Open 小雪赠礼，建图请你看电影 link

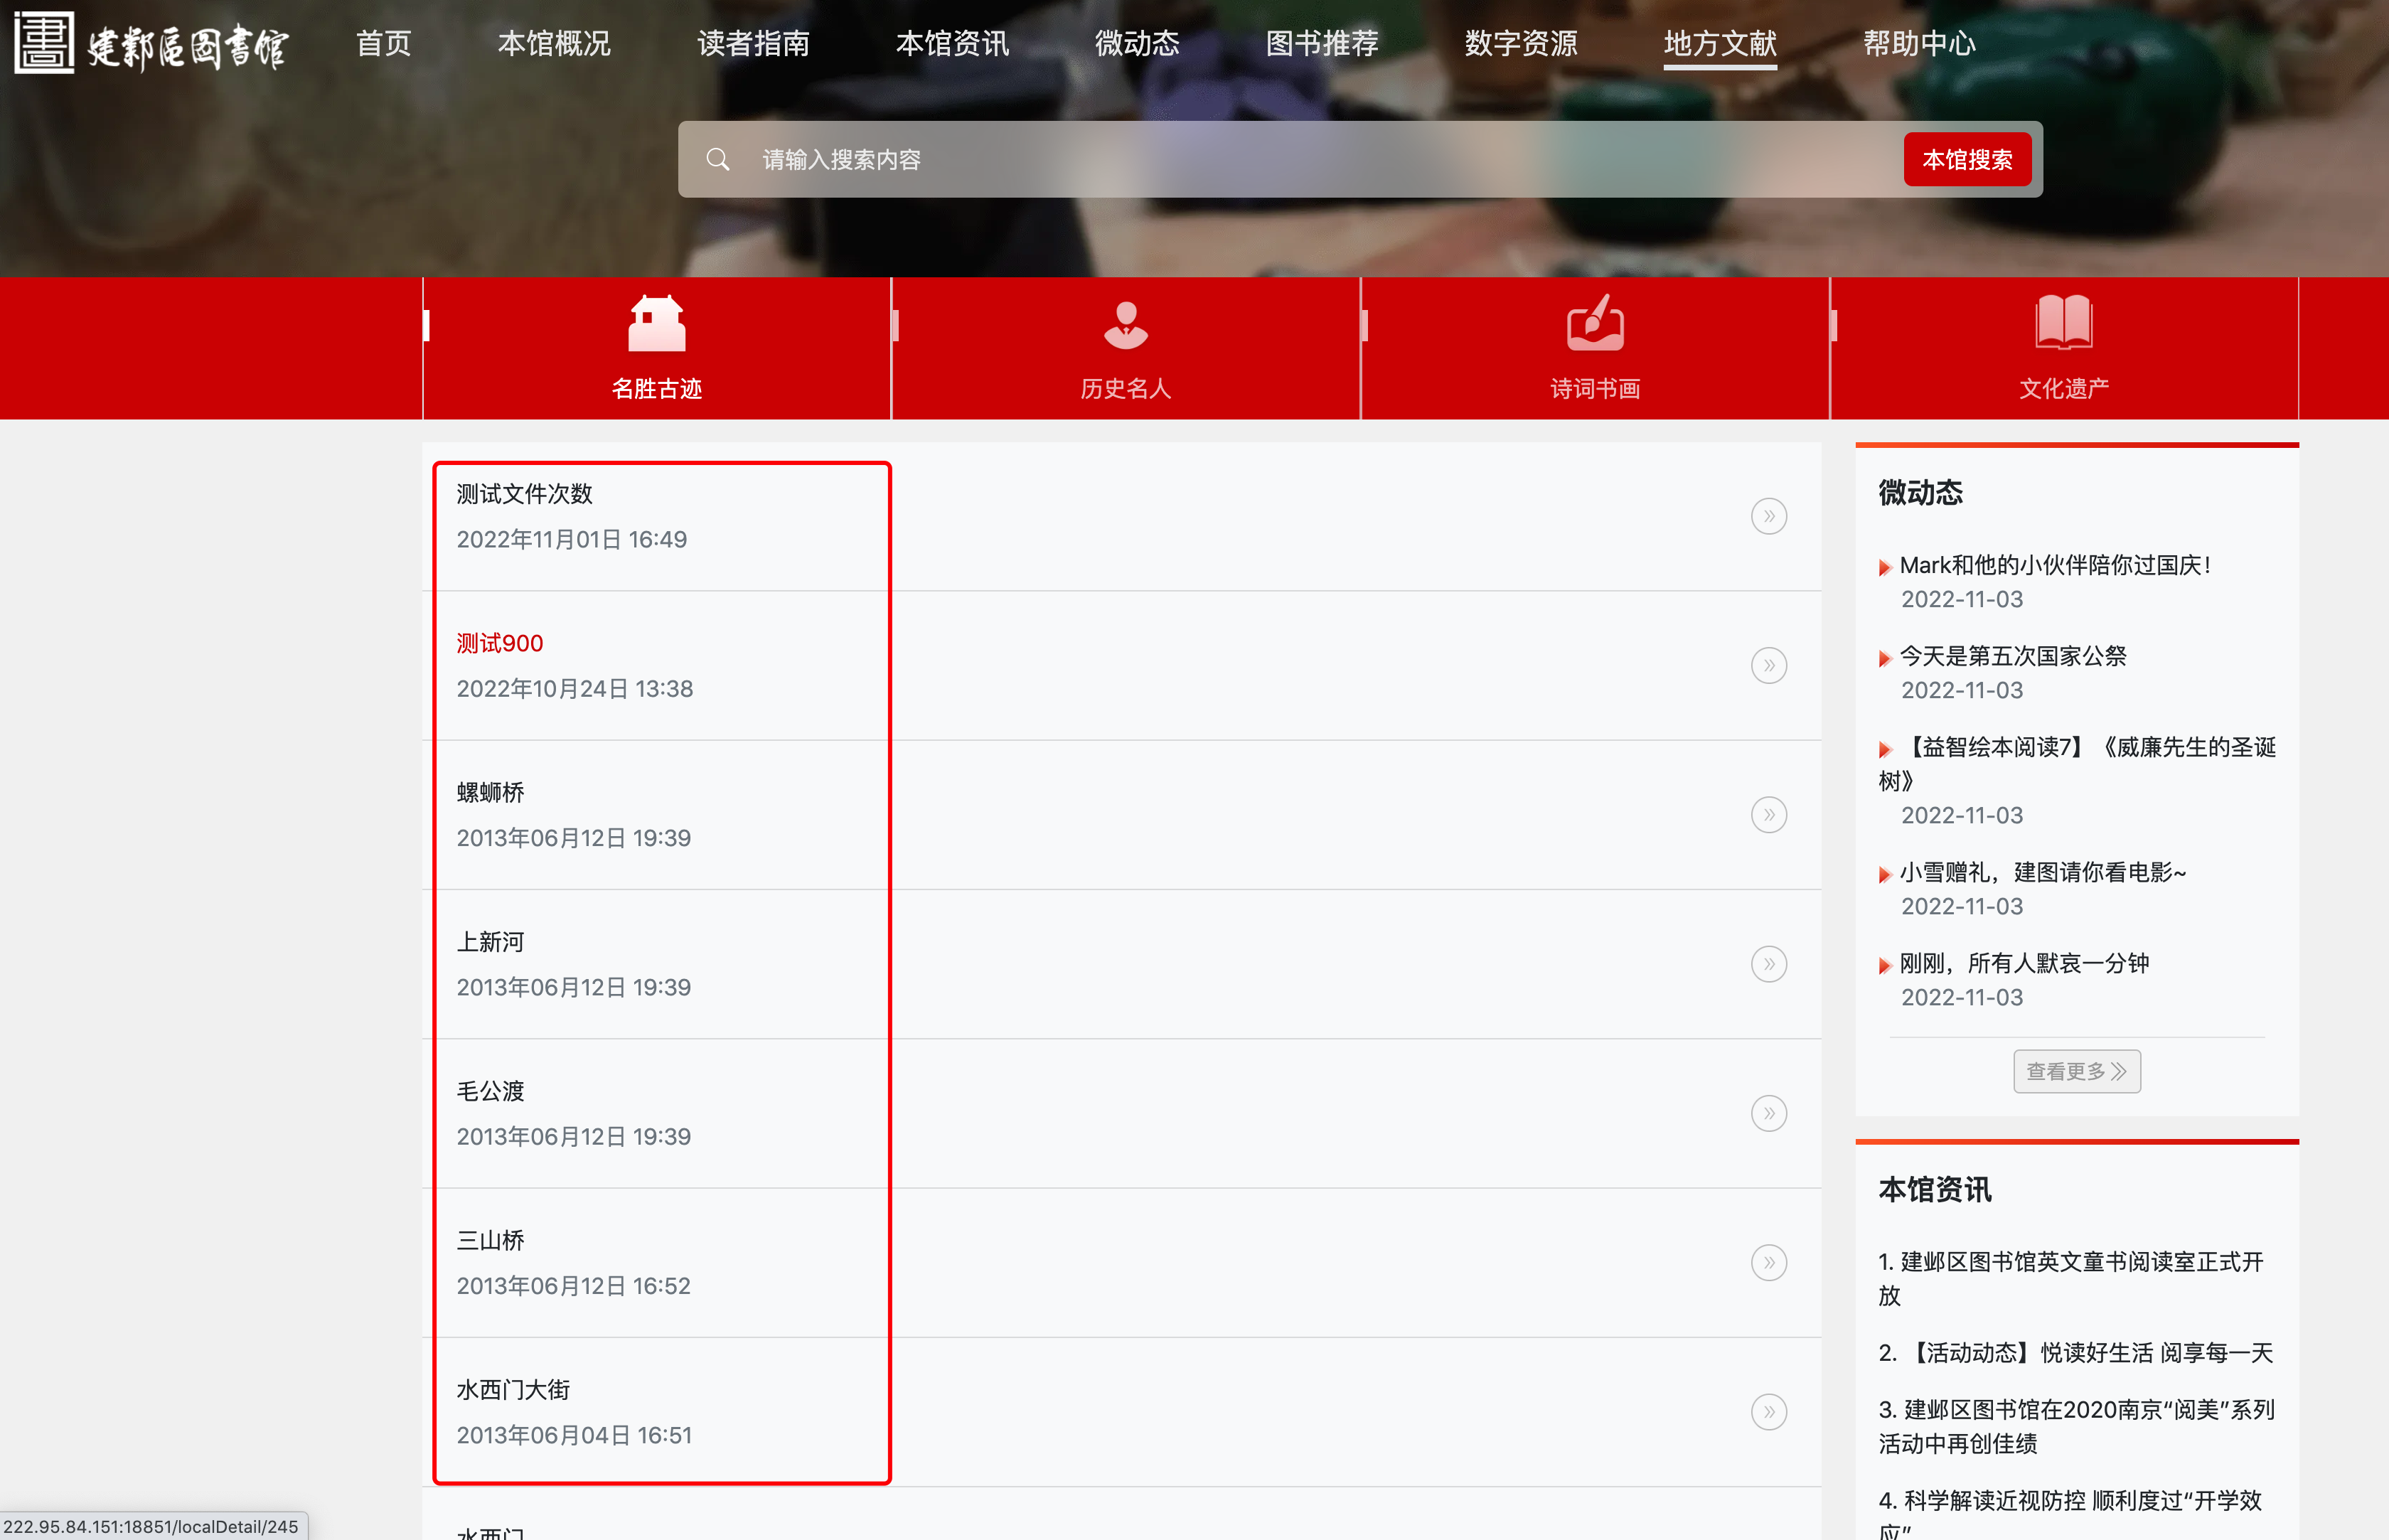(2042, 872)
